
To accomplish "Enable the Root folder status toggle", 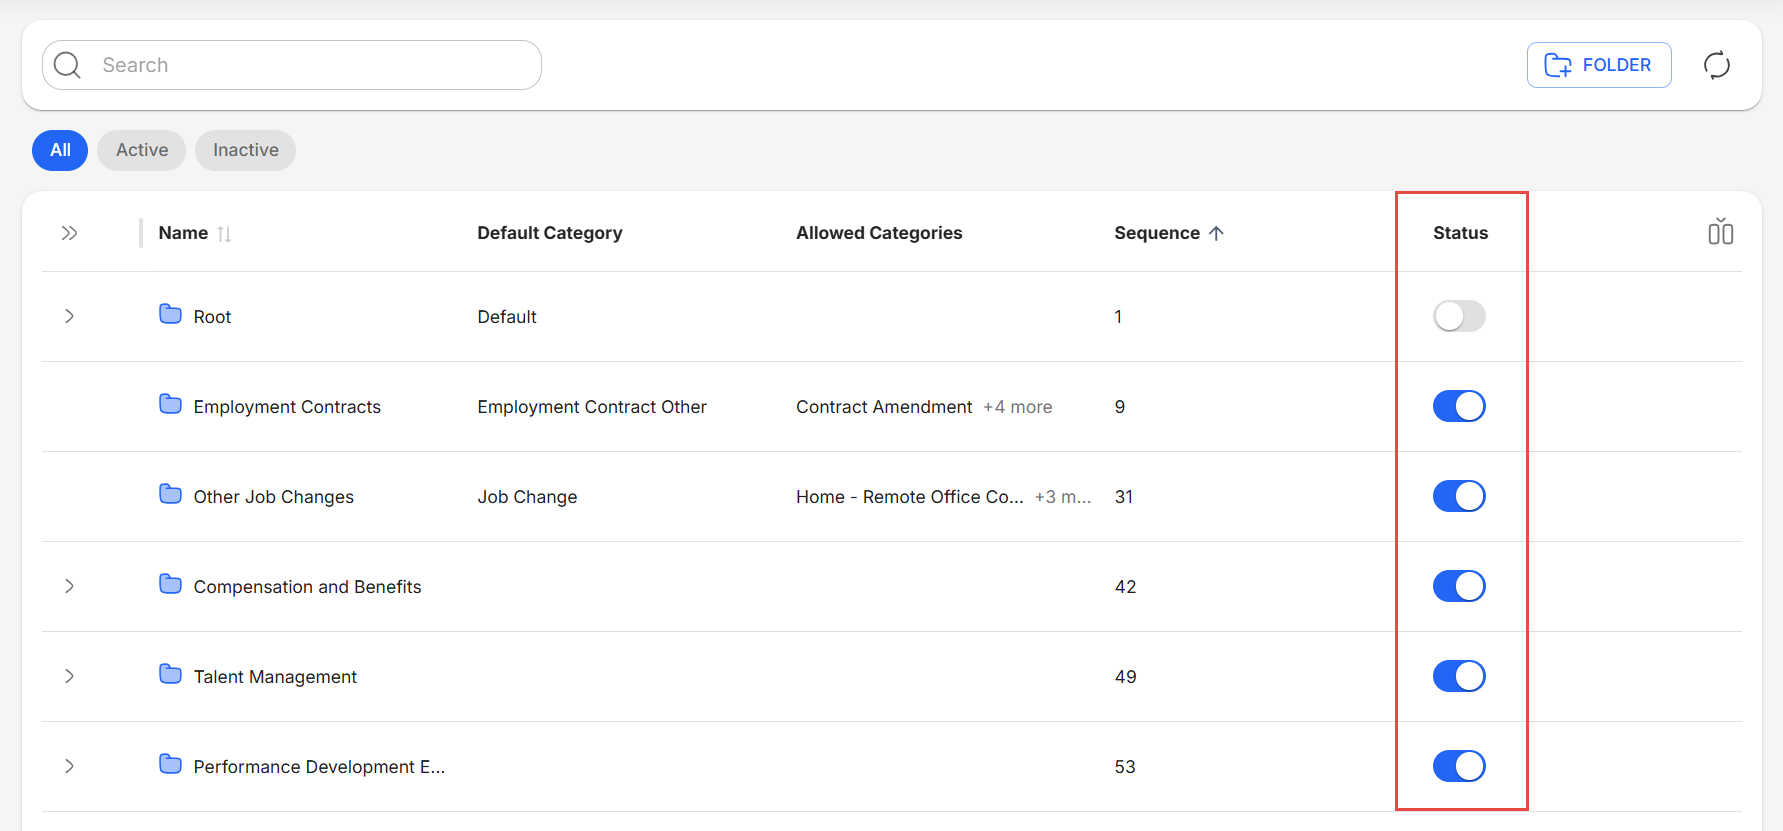I will [x=1459, y=316].
